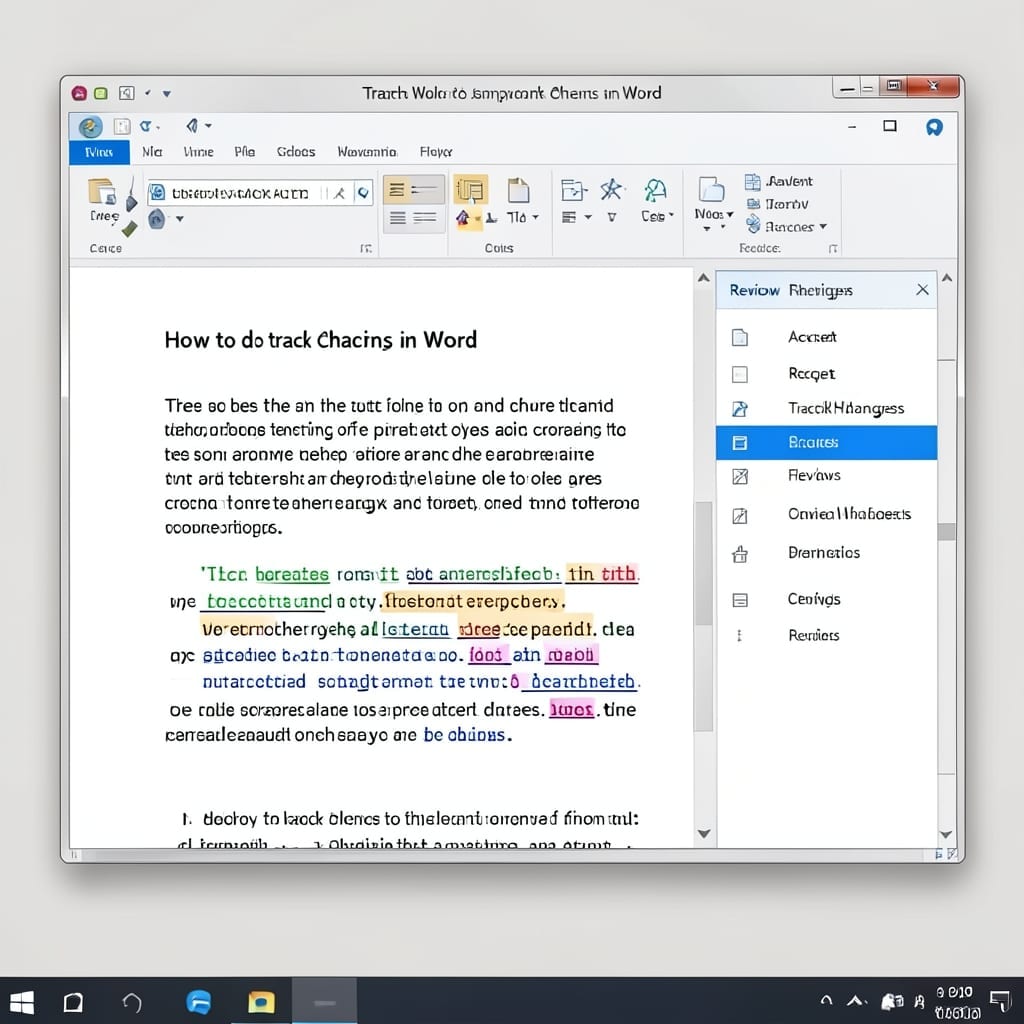Image resolution: width=1024 pixels, height=1024 pixels.
Task: Click the 'Aavlent' ribbon button
Action: pyautogui.click(x=778, y=182)
